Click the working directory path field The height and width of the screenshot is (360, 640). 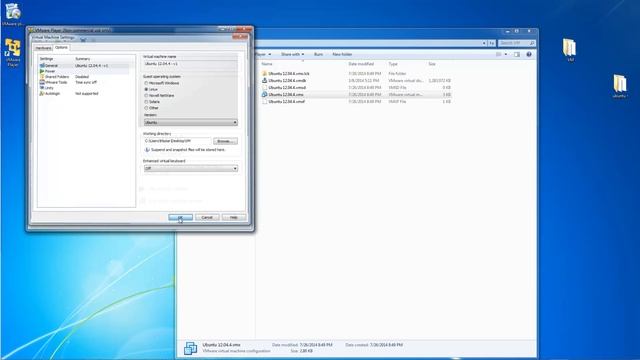(177, 141)
